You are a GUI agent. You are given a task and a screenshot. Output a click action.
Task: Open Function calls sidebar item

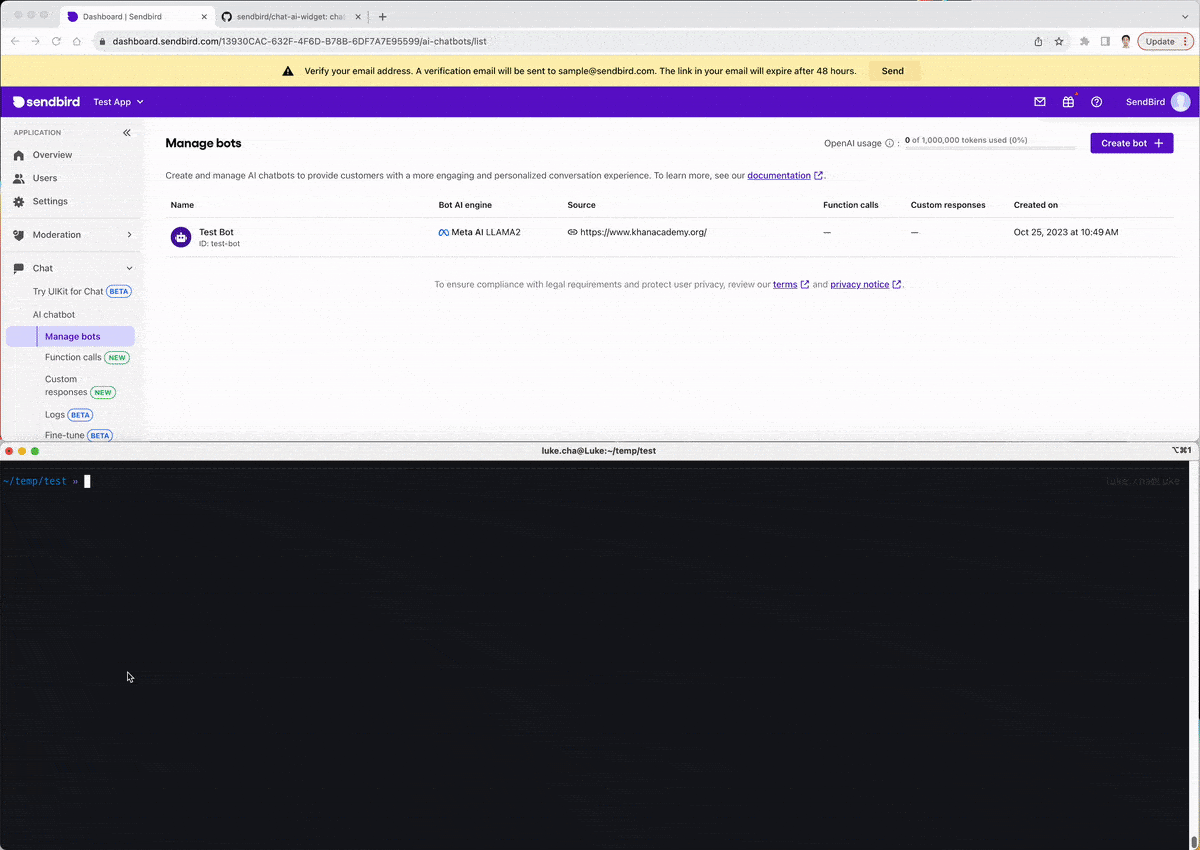87,357
